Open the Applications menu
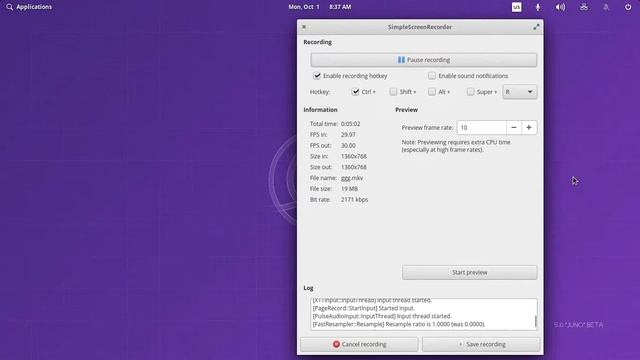 (x=29, y=7)
